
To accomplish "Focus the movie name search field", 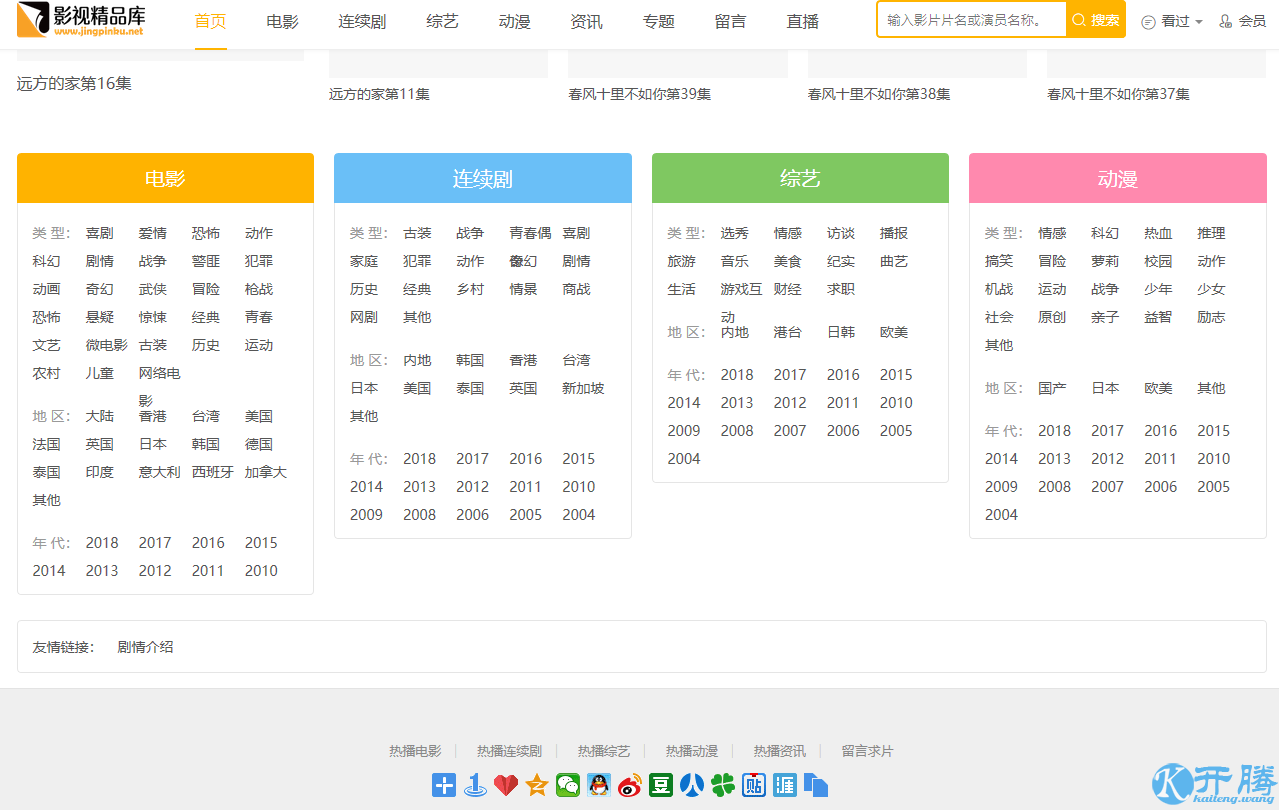I will click(x=971, y=20).
